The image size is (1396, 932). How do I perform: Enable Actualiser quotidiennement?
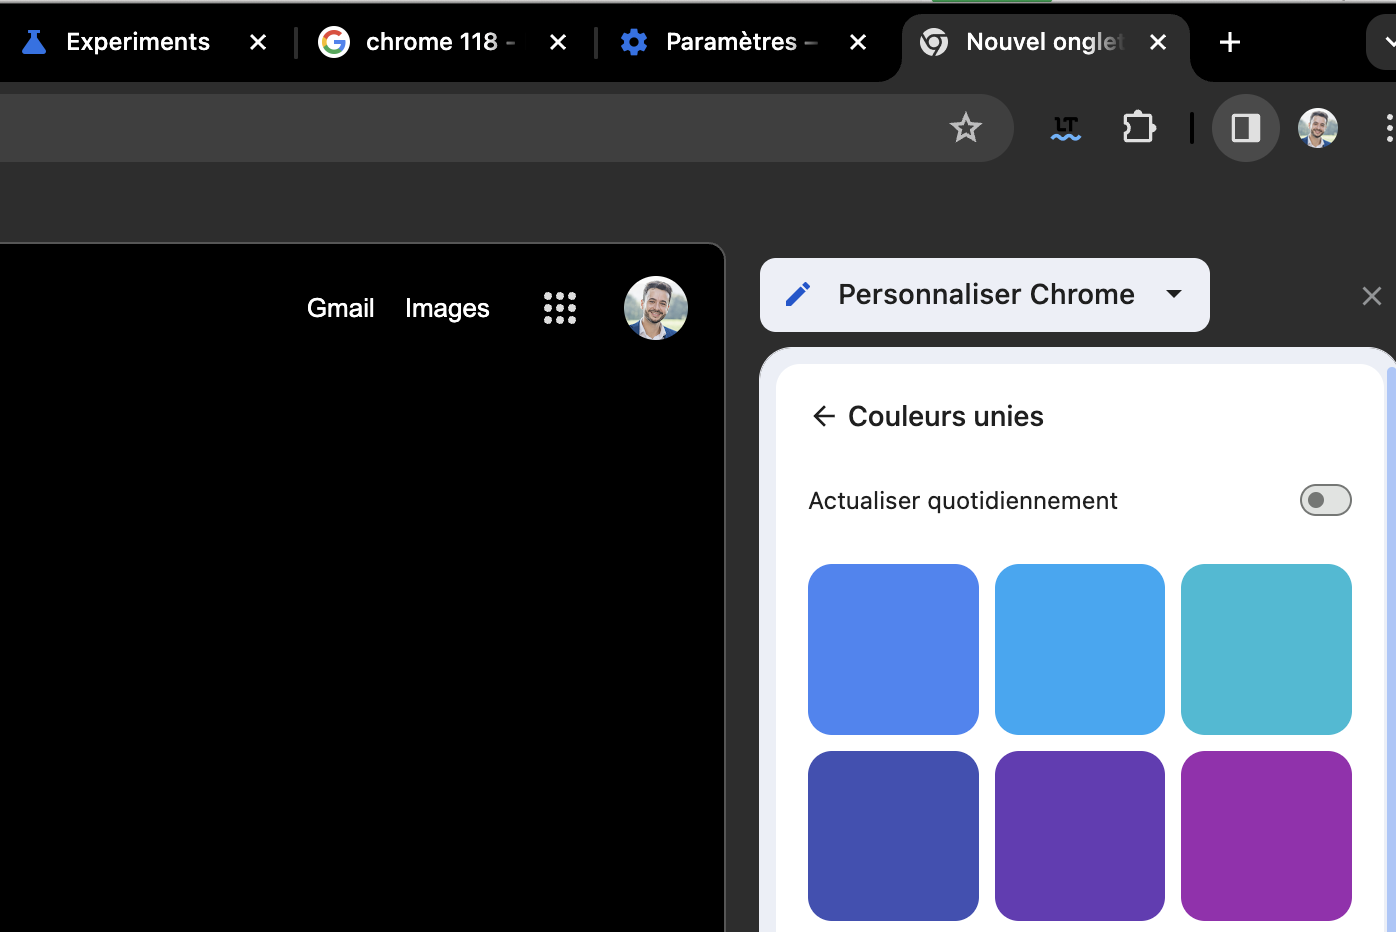click(x=1325, y=500)
